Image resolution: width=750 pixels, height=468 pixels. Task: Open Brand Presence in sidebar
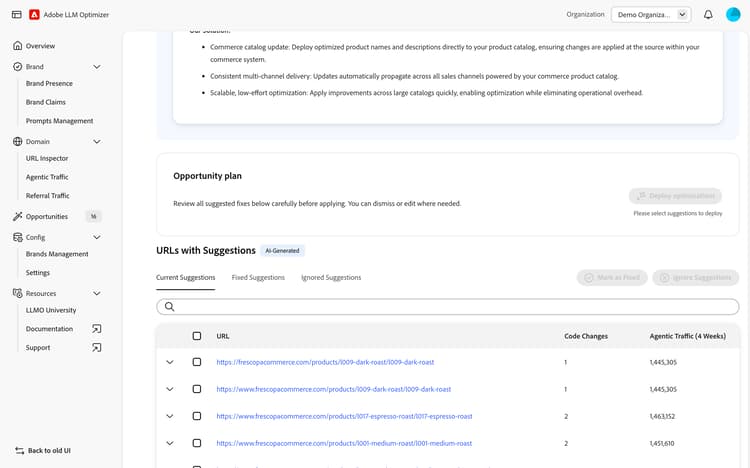(x=49, y=83)
